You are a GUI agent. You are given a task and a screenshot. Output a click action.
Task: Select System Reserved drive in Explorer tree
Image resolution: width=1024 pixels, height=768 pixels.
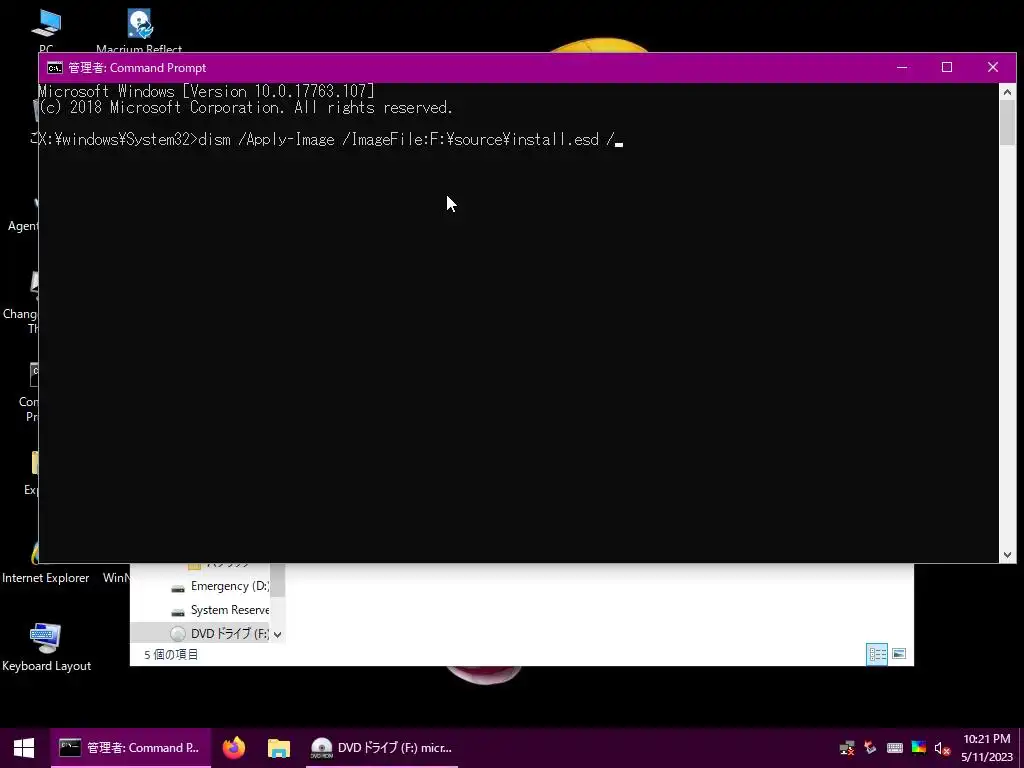coord(220,610)
